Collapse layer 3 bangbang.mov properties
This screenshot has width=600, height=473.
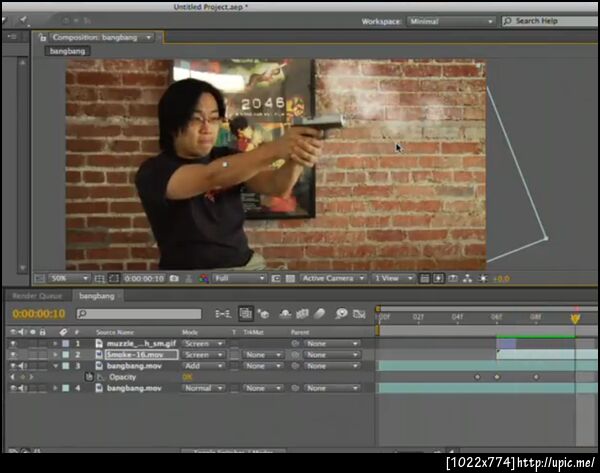(x=55, y=366)
